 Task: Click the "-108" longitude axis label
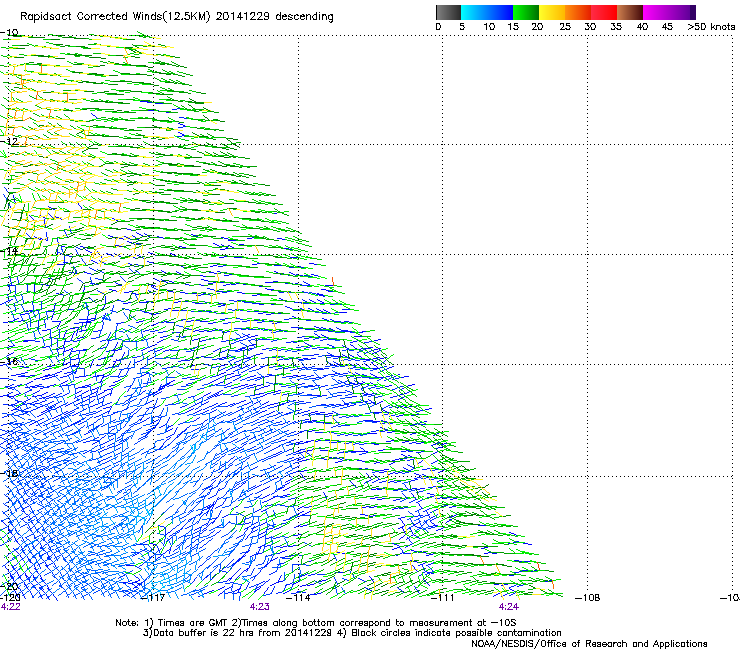coord(588,598)
